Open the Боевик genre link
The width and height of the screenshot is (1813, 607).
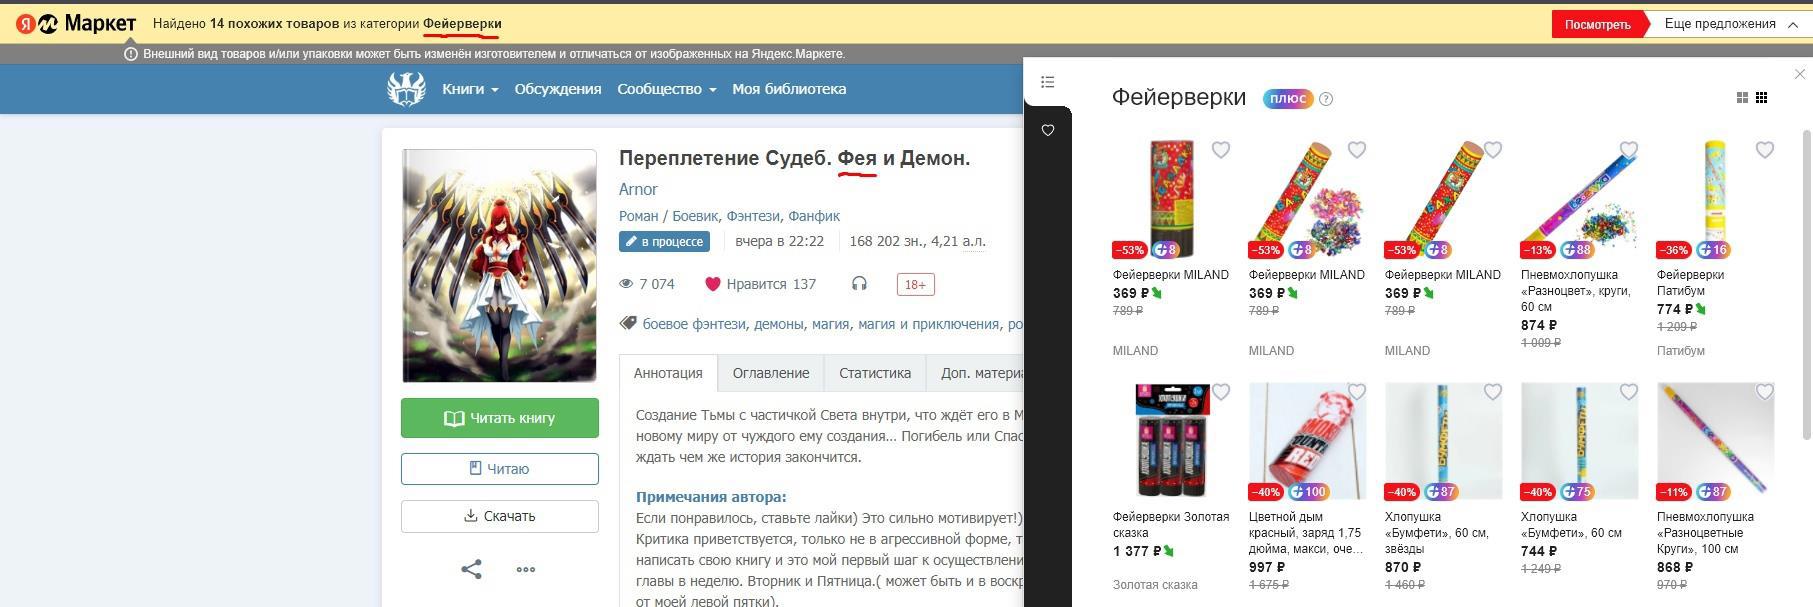tap(695, 216)
